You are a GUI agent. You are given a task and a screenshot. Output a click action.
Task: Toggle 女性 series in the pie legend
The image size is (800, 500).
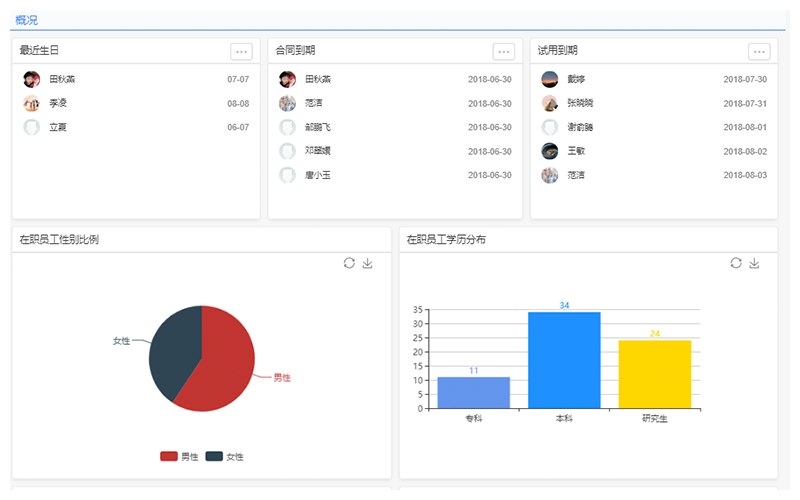tap(225, 456)
